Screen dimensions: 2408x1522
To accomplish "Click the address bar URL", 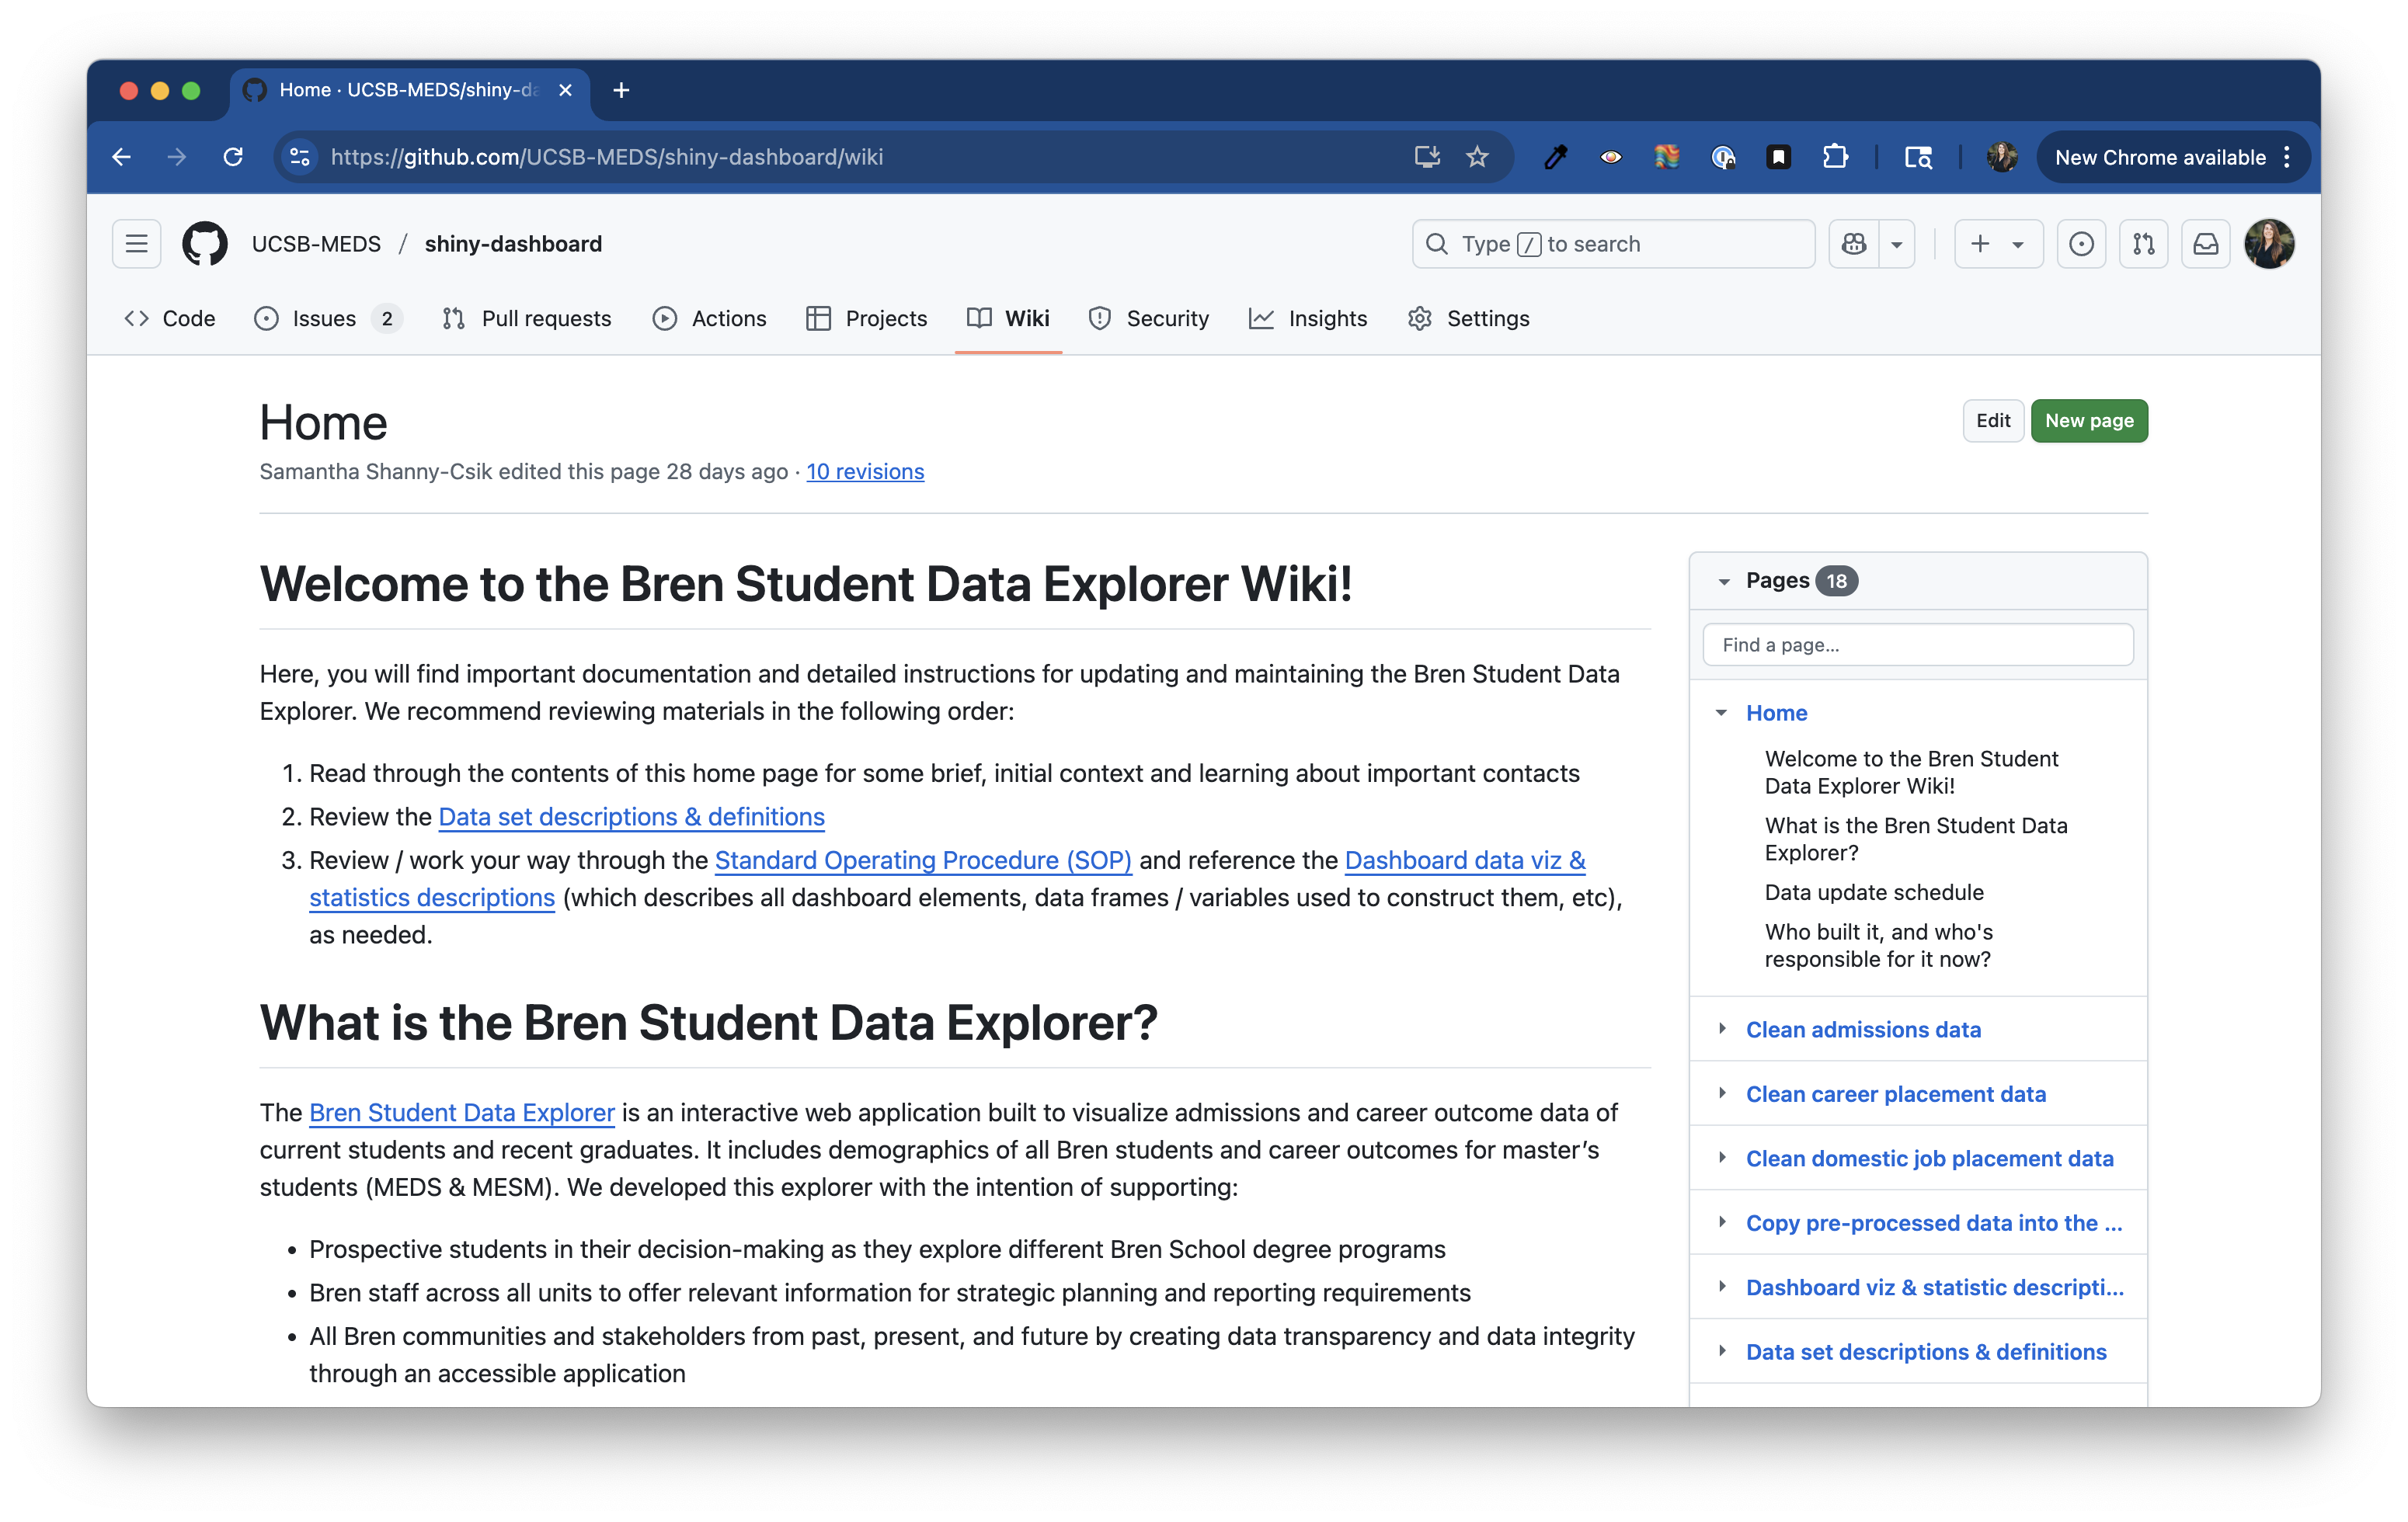I will (x=606, y=157).
